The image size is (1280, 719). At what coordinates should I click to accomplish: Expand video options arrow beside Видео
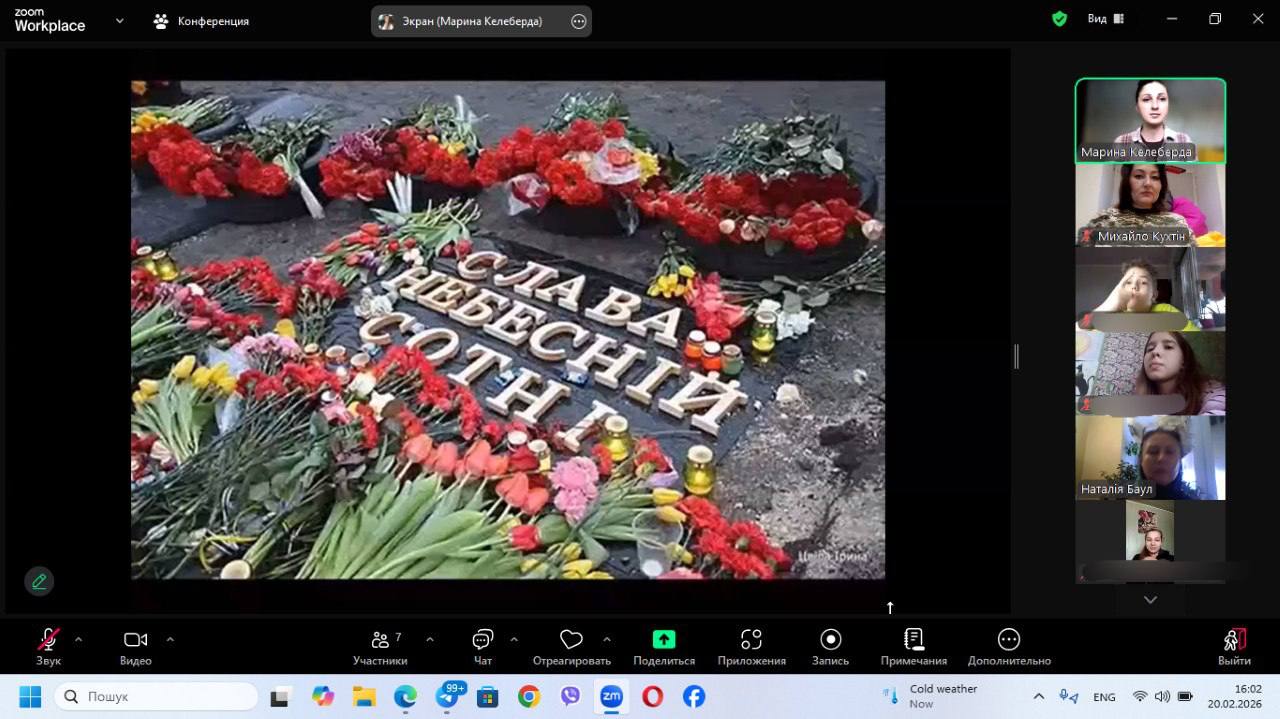click(x=170, y=639)
